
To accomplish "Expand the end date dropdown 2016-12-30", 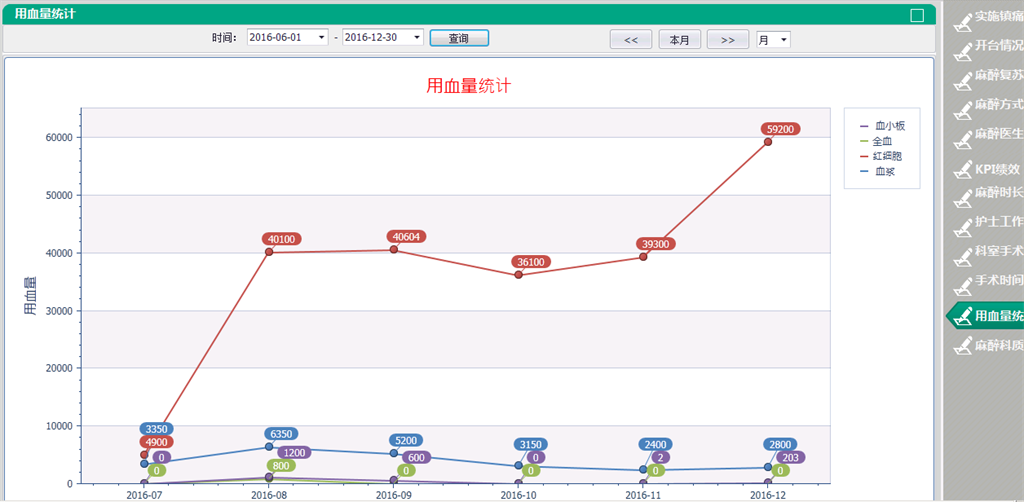I will click(417, 38).
